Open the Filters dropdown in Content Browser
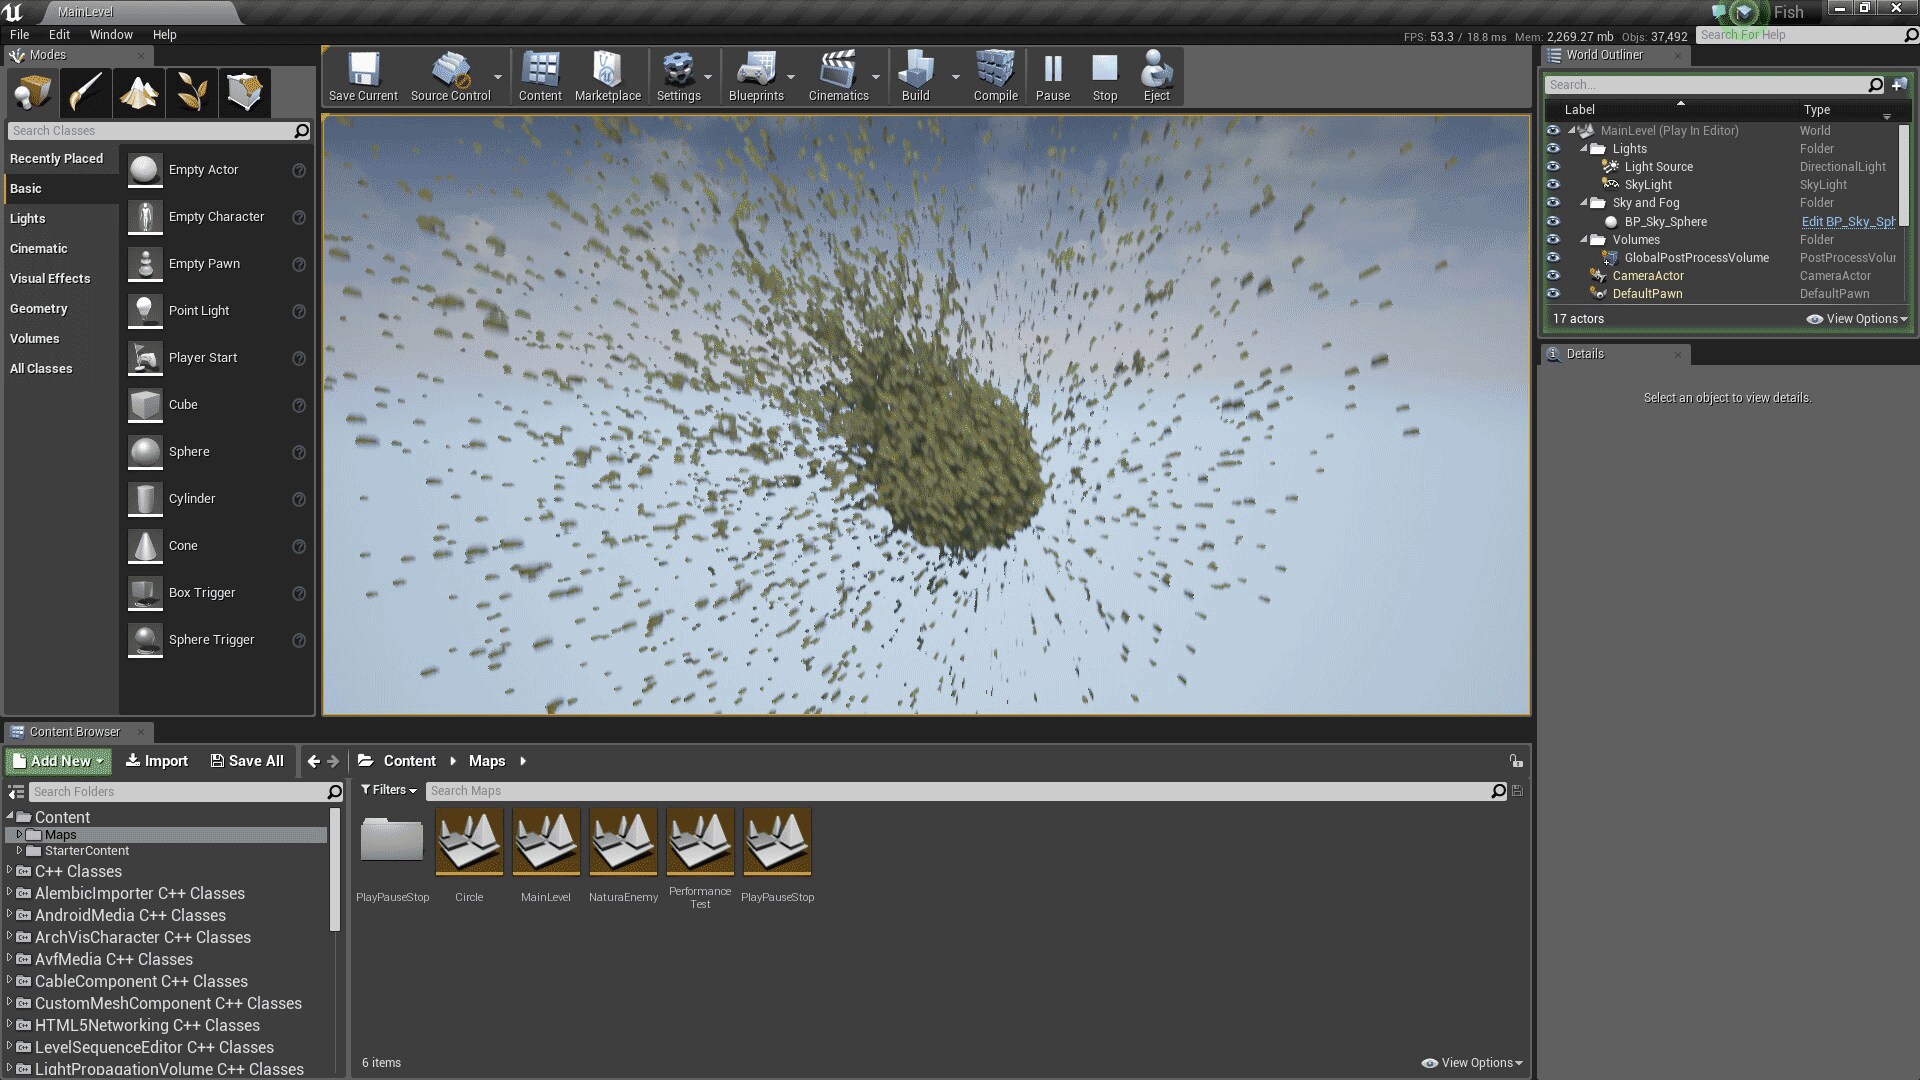 (x=388, y=790)
